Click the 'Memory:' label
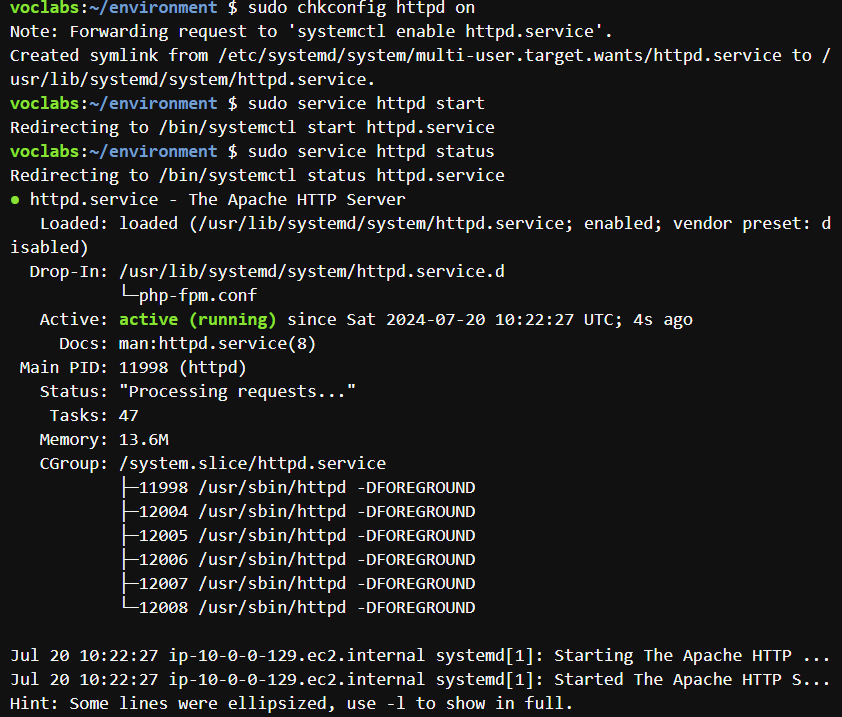842x717 pixels. tap(74, 440)
